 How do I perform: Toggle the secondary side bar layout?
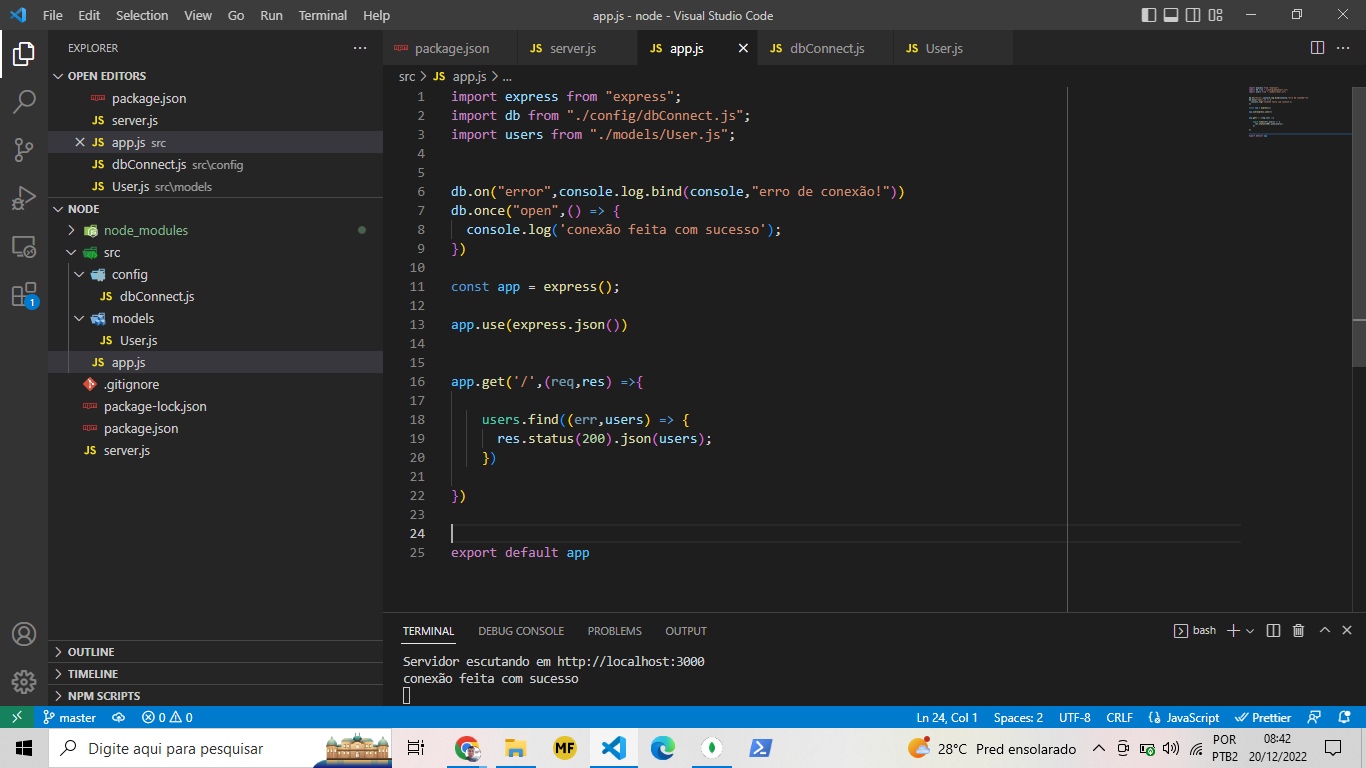pyautogui.click(x=1193, y=15)
